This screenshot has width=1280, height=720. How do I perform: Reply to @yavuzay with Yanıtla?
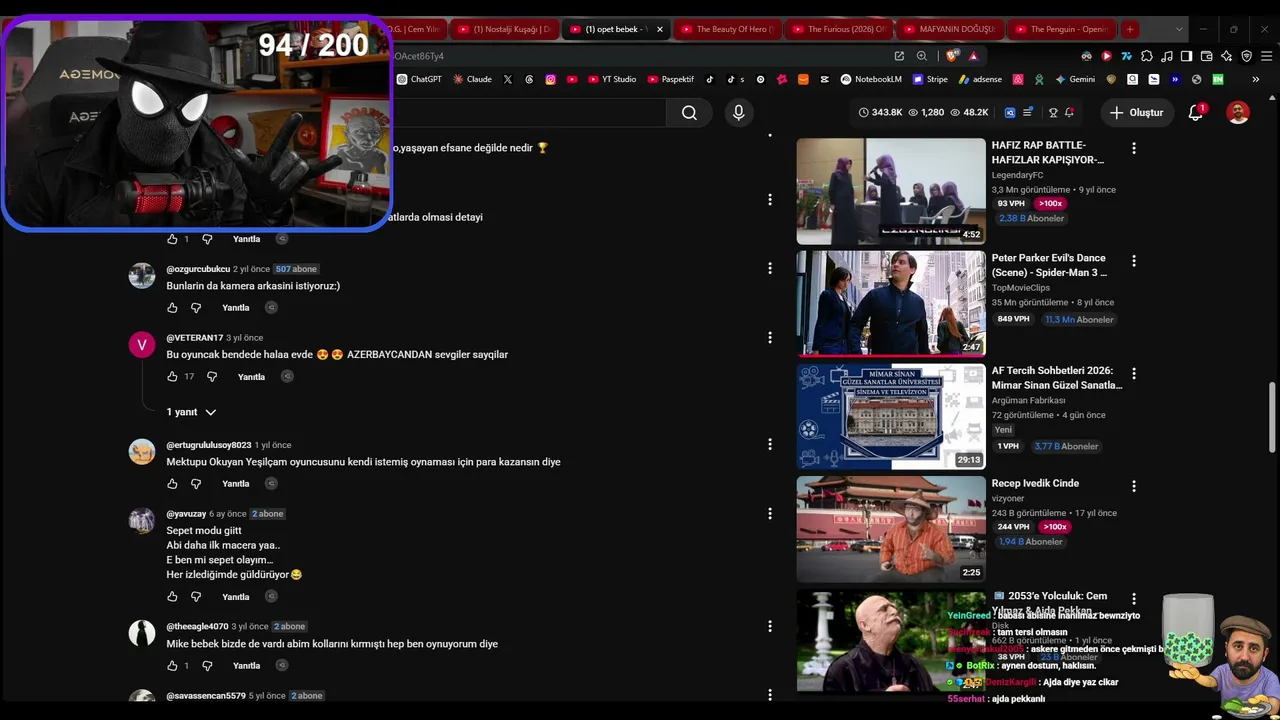[x=236, y=597]
